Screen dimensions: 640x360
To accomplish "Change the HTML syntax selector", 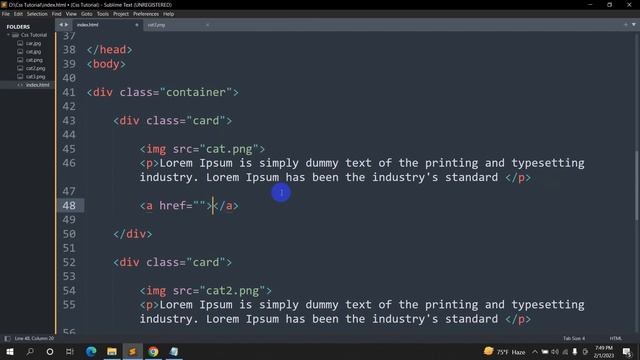I will (x=616, y=338).
